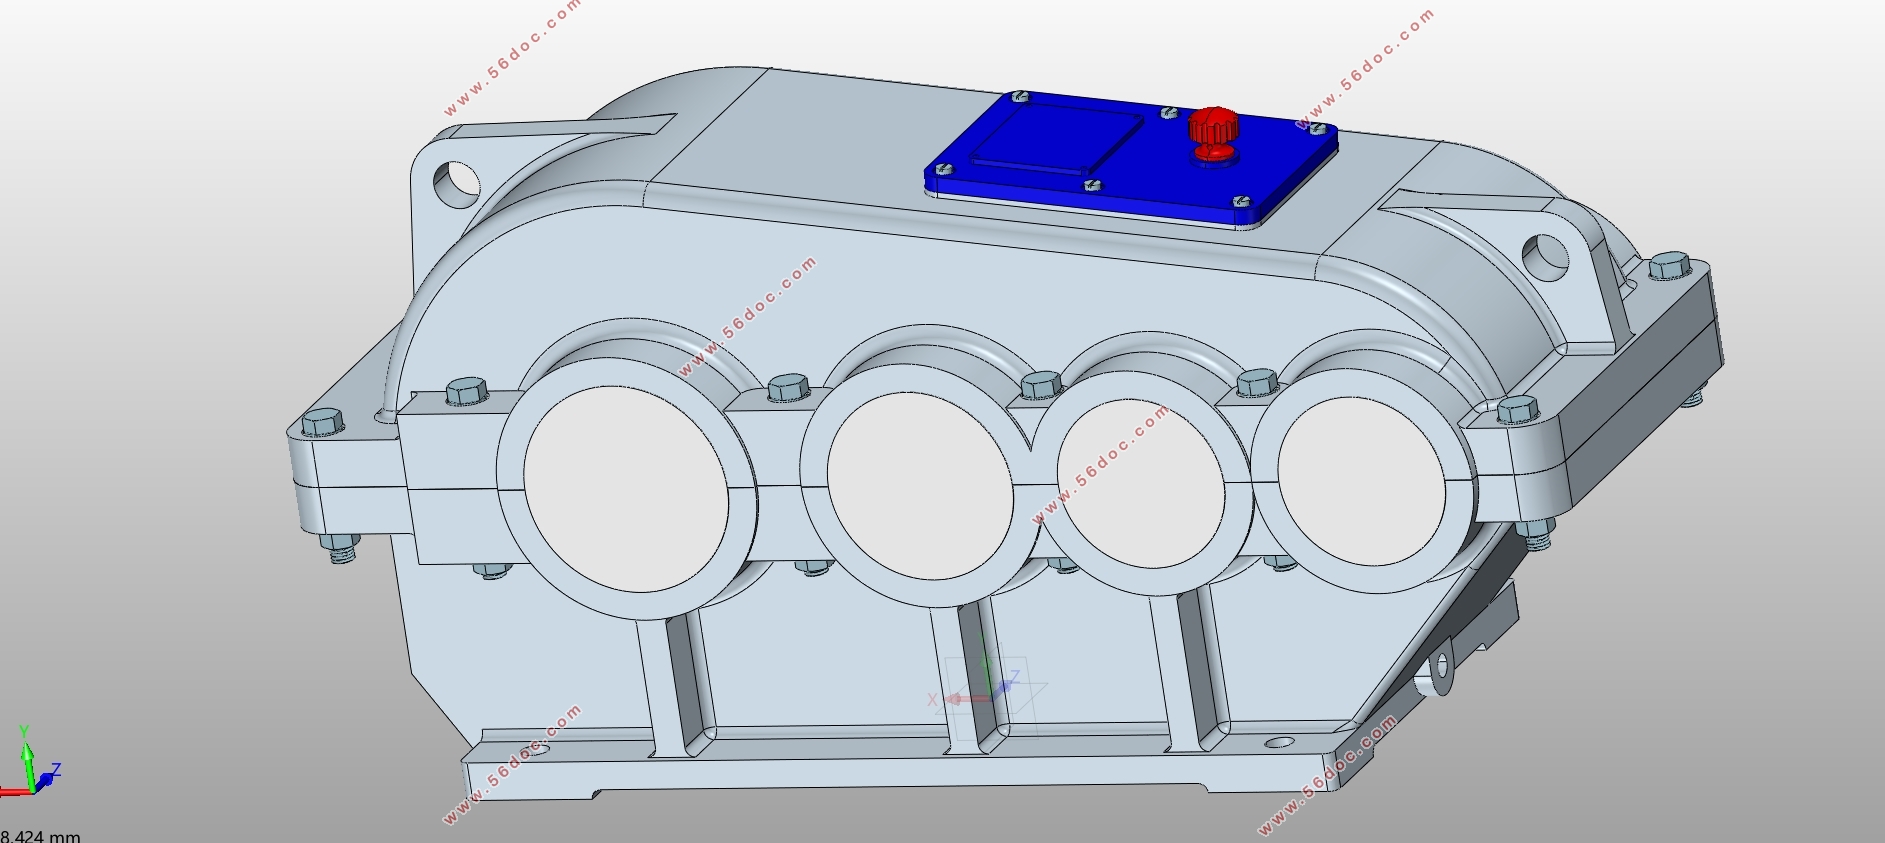The height and width of the screenshot is (843, 1885).
Task: Select hex bolt on upper right flange corner
Action: (1669, 266)
